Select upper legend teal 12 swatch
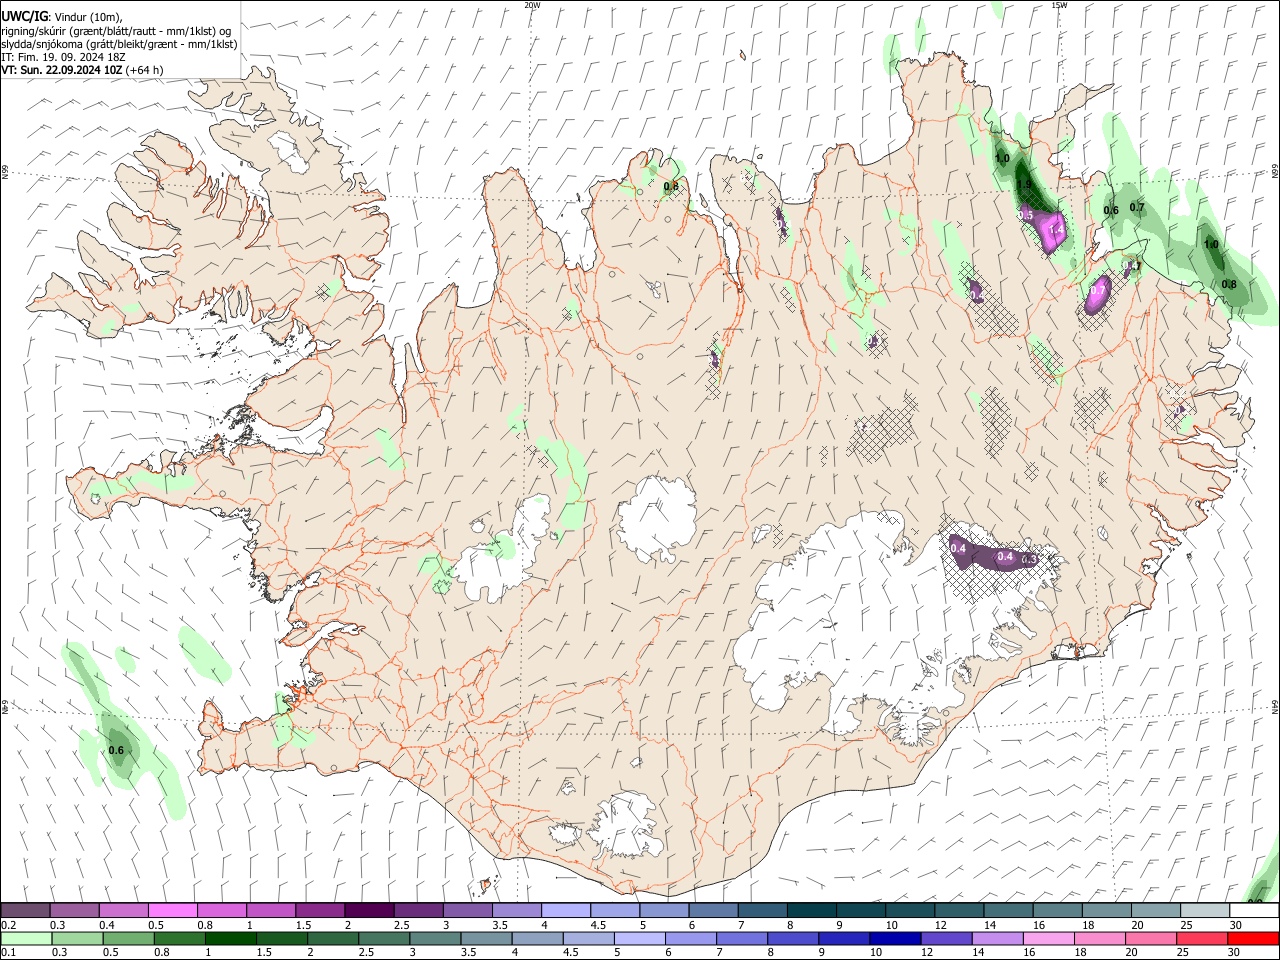The width and height of the screenshot is (1280, 960). [960, 911]
